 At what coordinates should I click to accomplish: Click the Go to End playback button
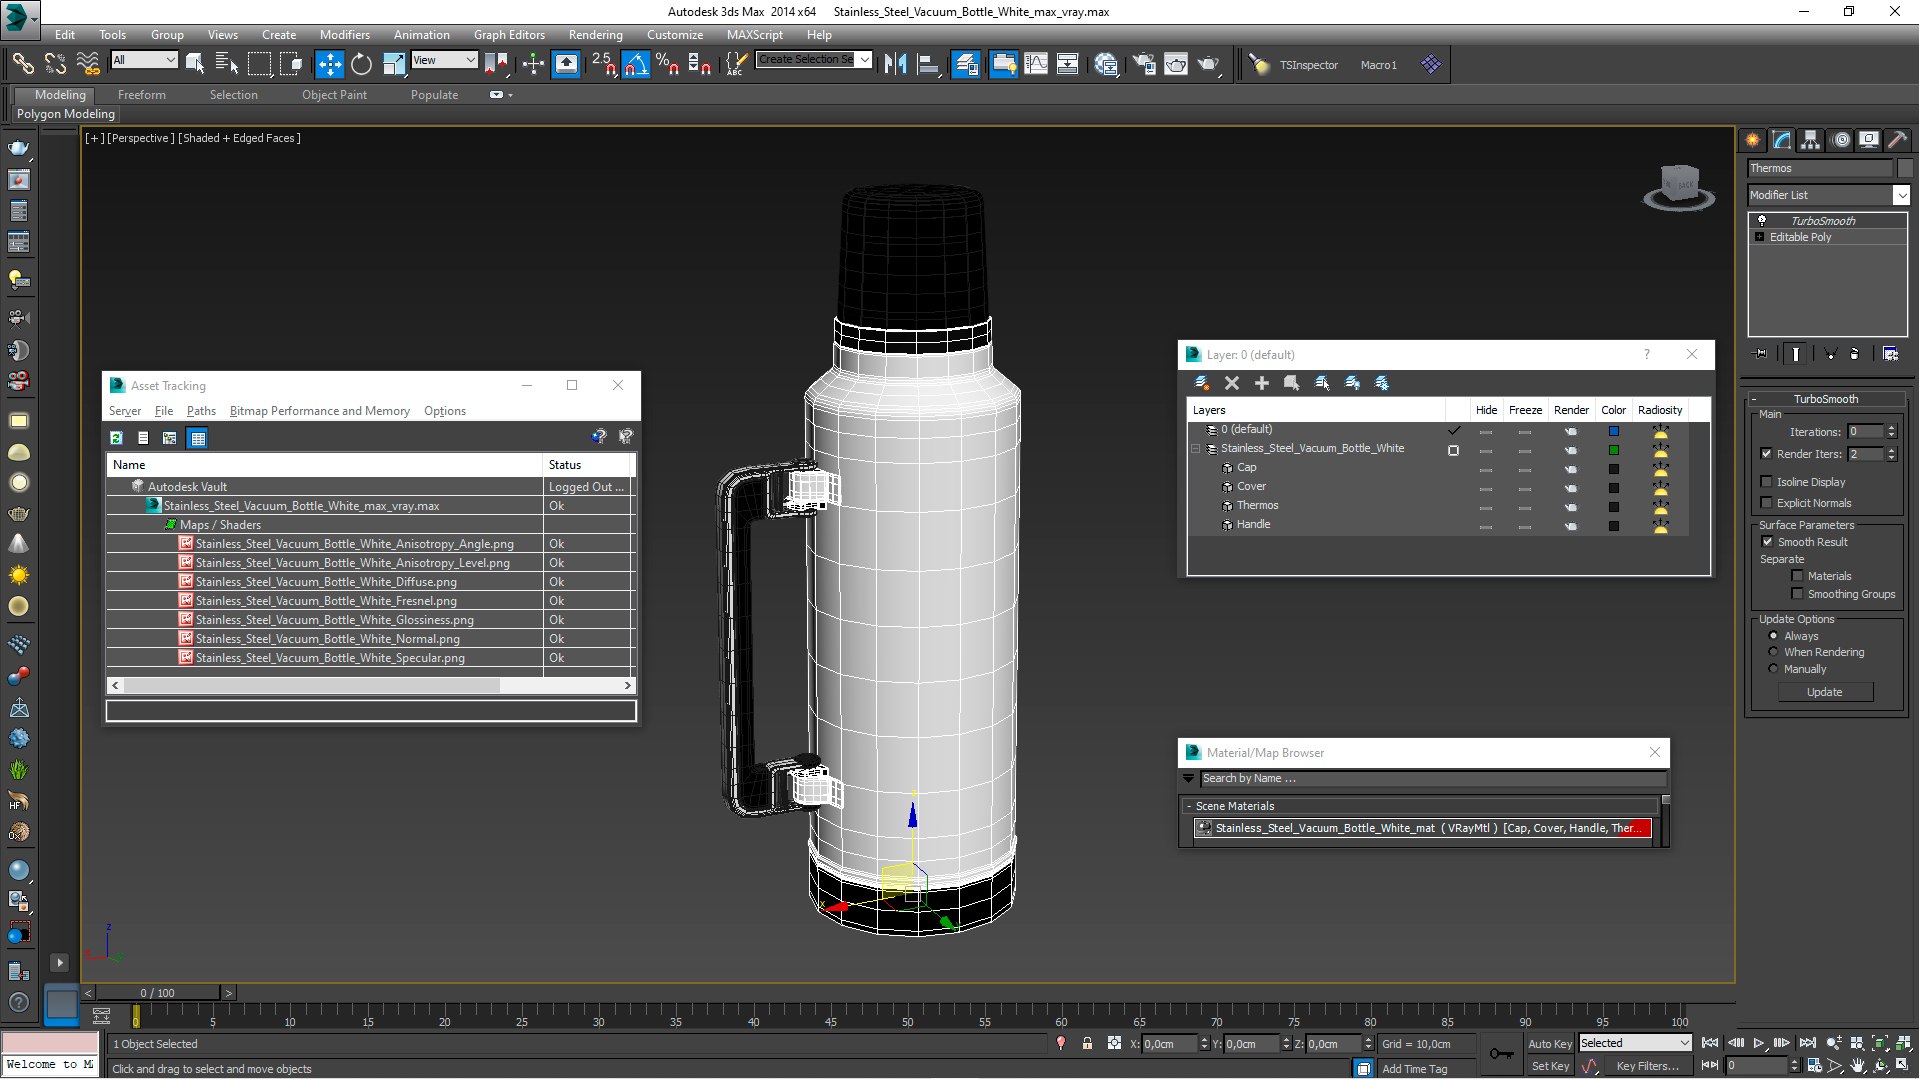(x=1807, y=1043)
